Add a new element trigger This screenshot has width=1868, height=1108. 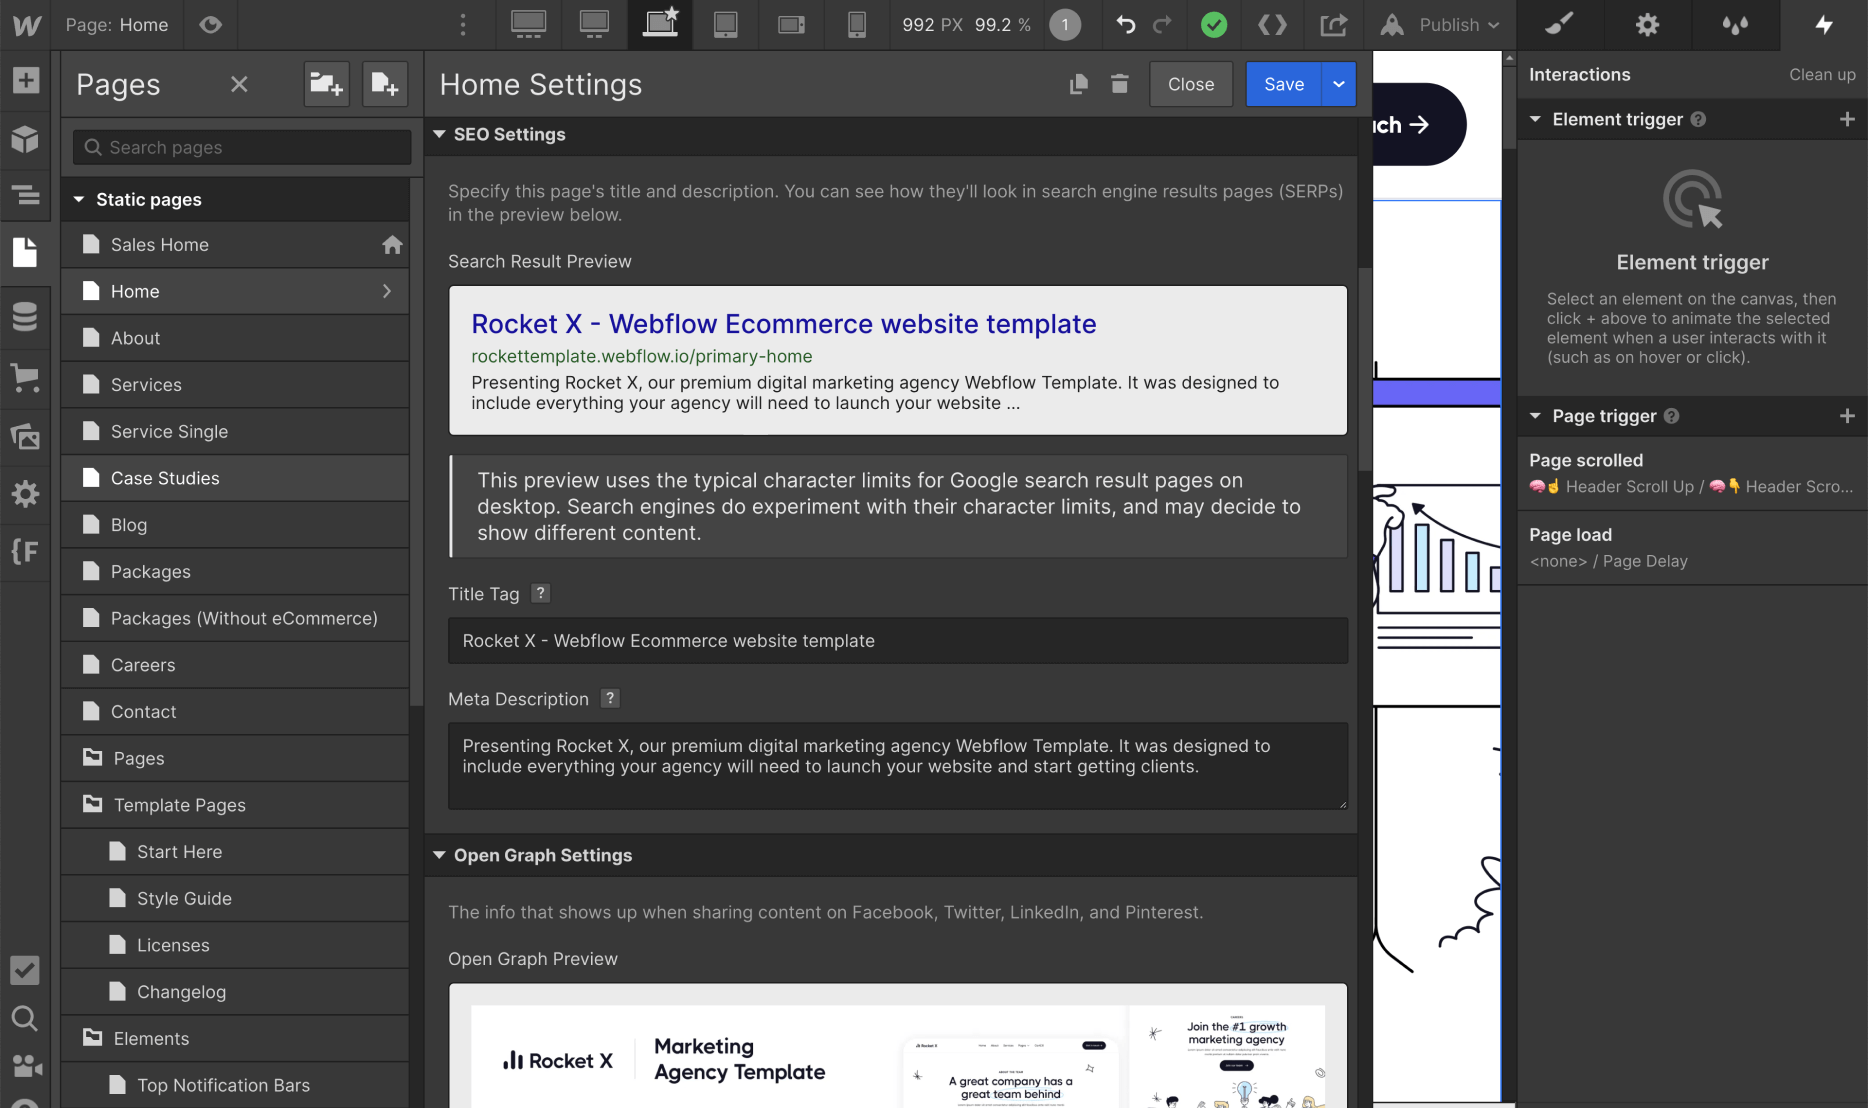pos(1847,119)
